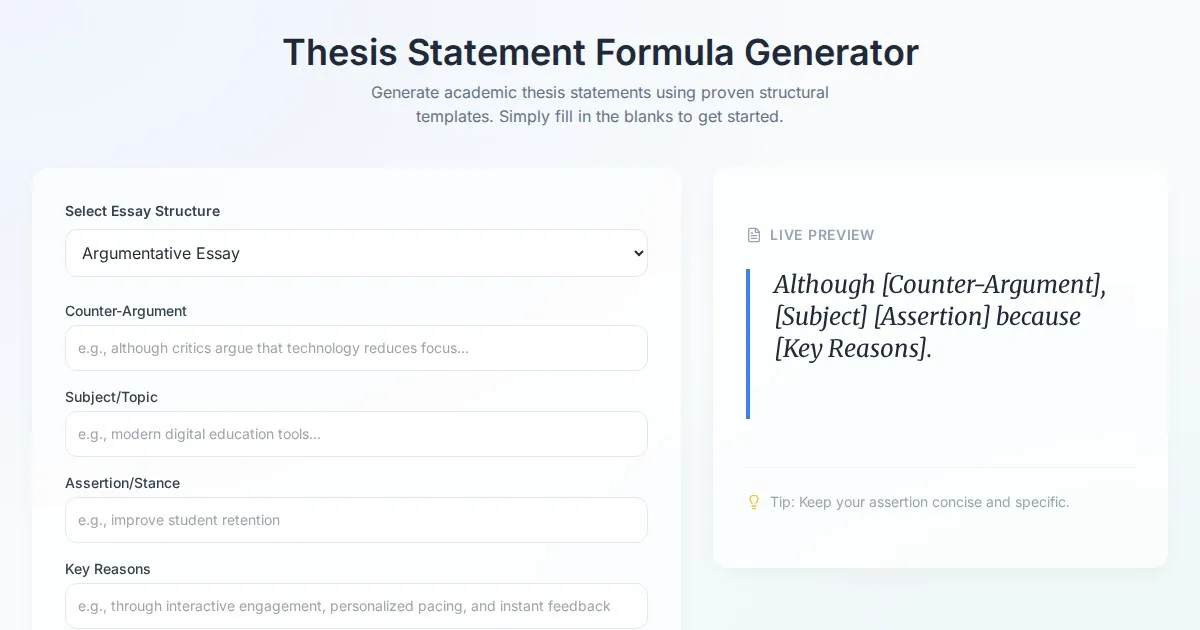Click the subtitle describing structural templates
This screenshot has height=630, width=1200.
[600, 104]
